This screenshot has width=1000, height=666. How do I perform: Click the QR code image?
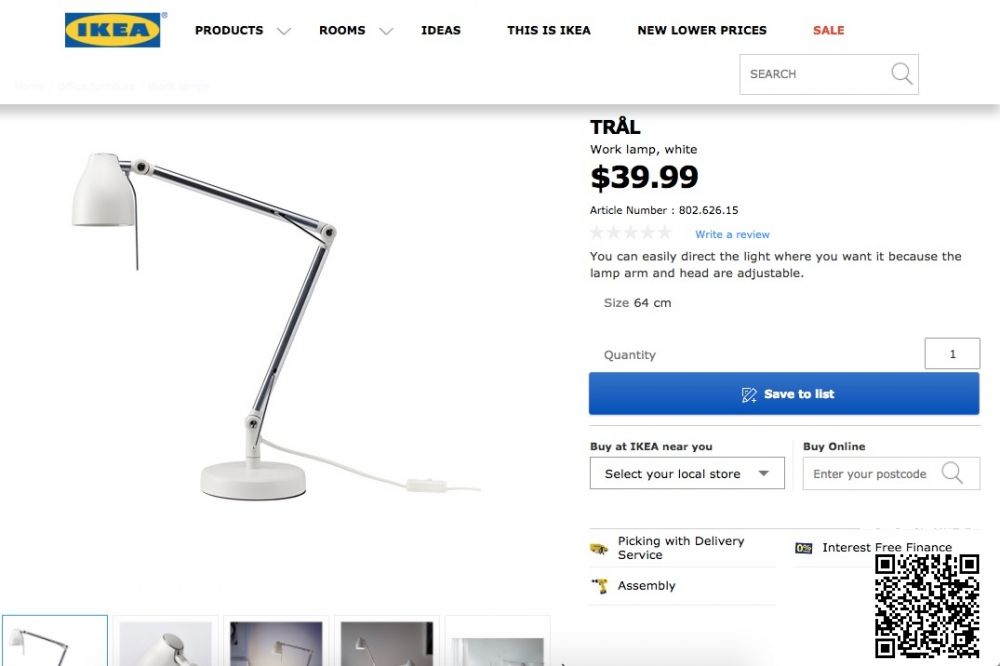[x=927, y=606]
